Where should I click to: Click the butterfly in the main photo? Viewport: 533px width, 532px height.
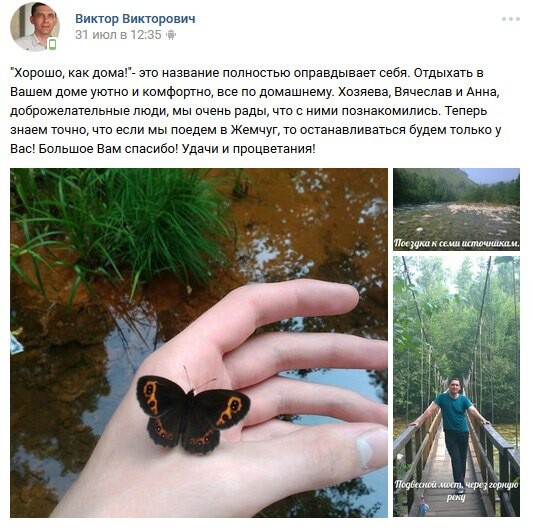[192, 414]
